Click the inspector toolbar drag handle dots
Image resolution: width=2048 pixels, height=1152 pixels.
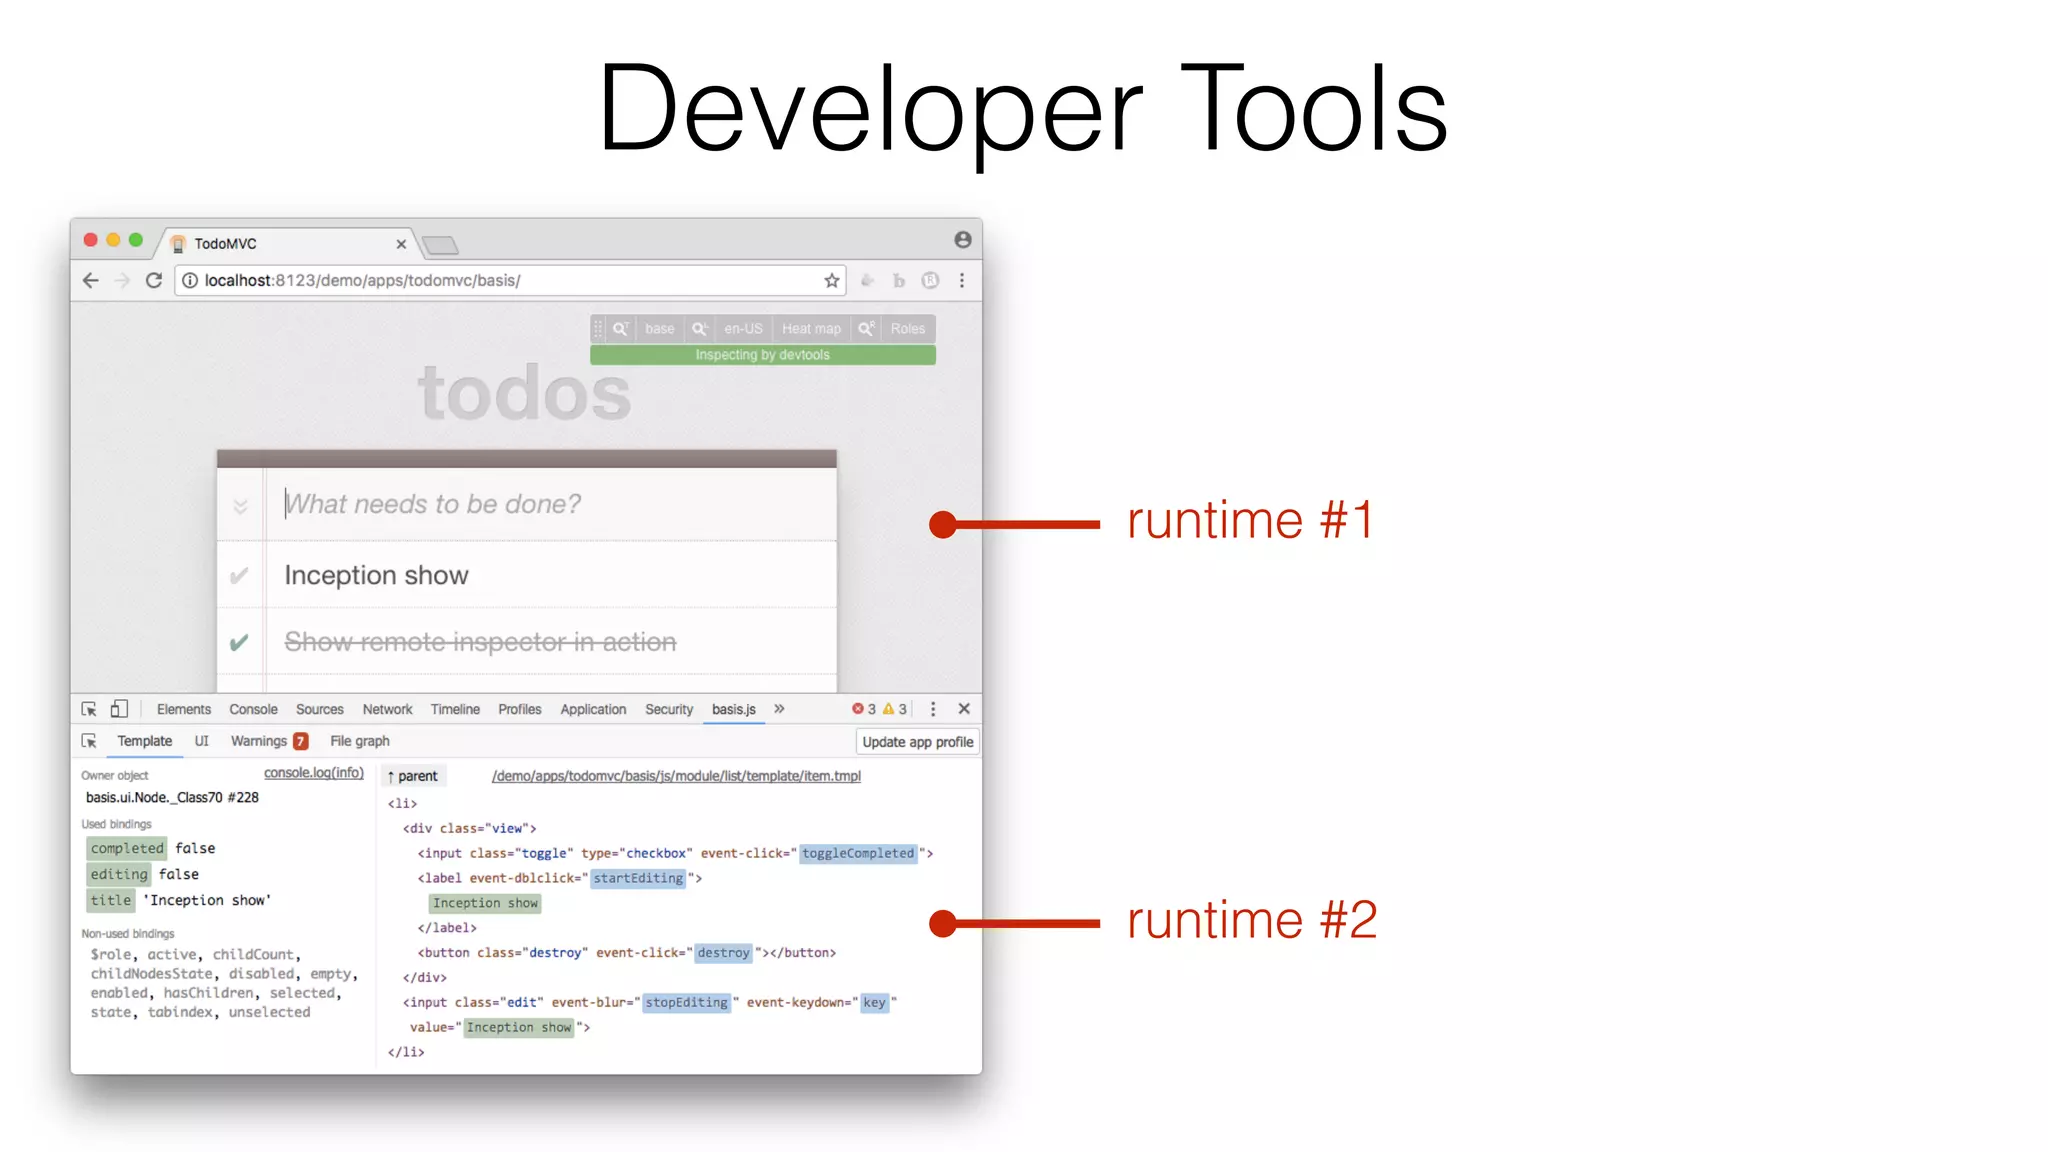point(598,329)
